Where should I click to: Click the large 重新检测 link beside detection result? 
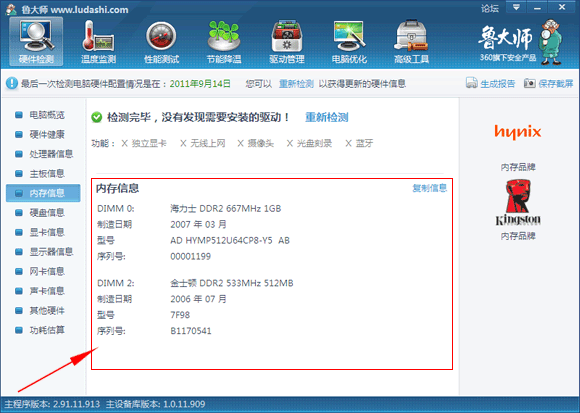coord(327,118)
